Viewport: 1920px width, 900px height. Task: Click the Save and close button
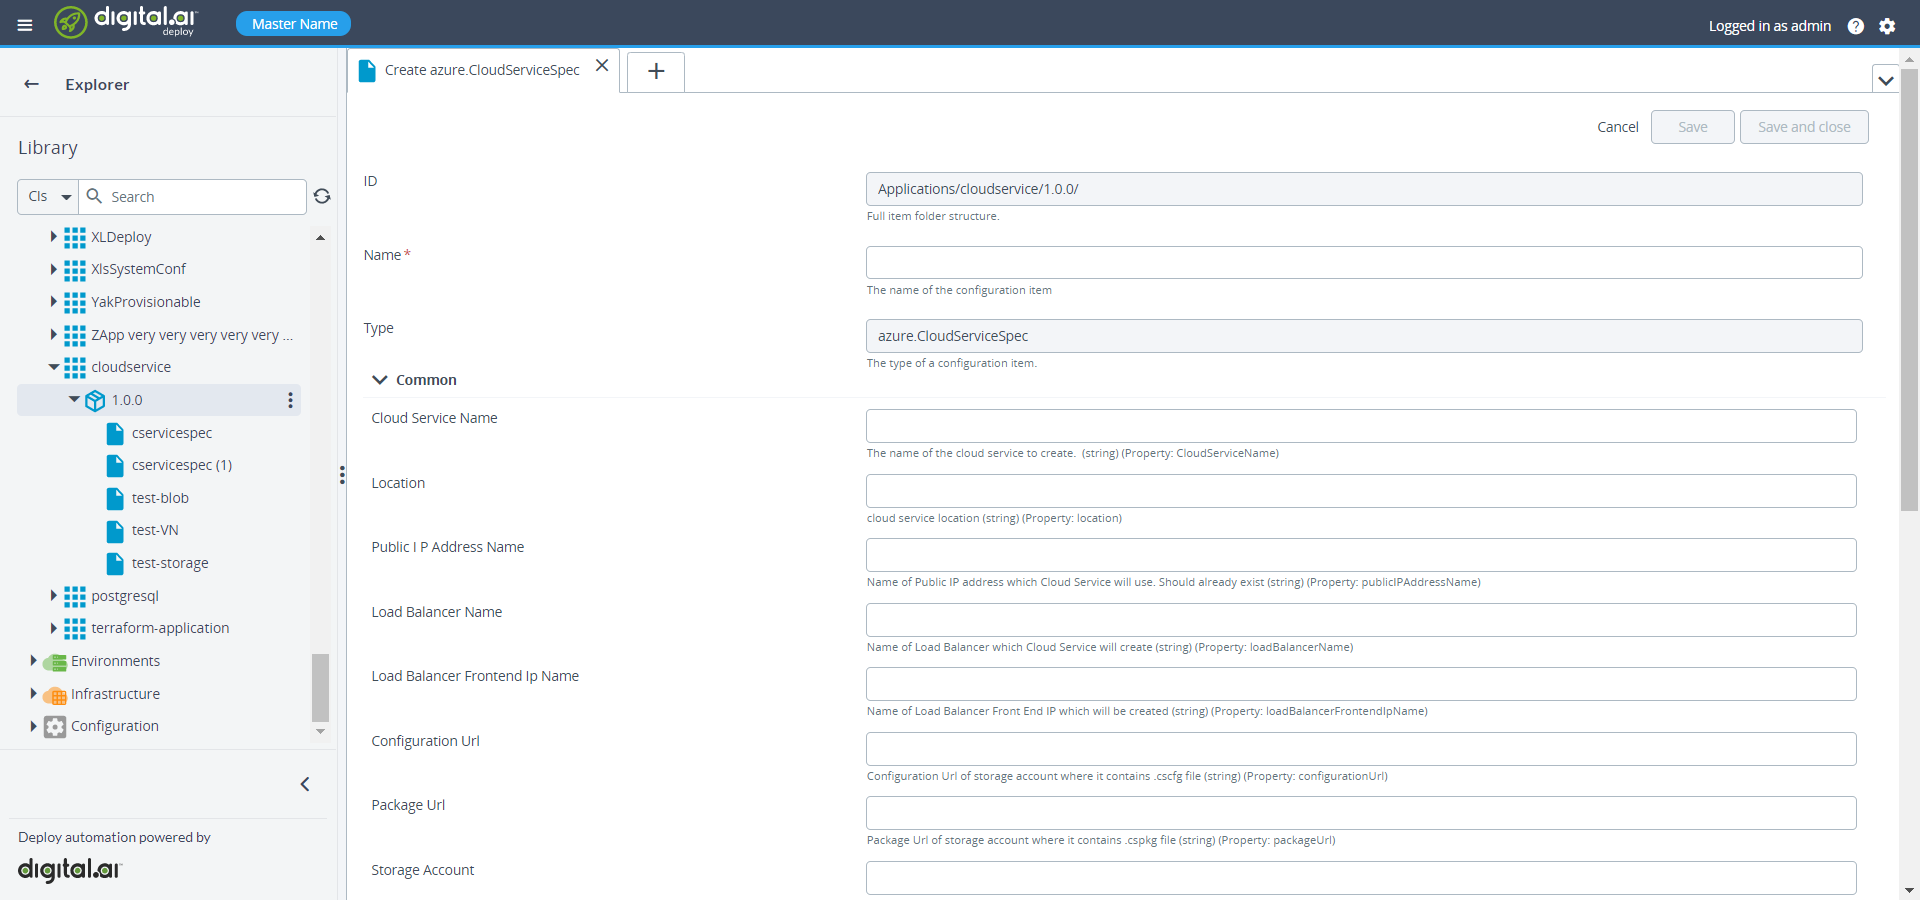coord(1803,127)
